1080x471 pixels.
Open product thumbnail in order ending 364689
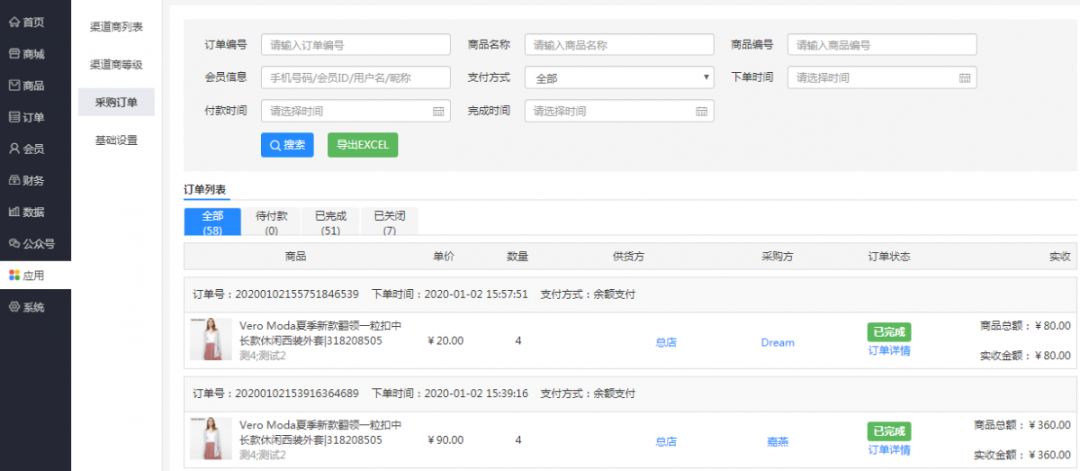click(211, 439)
